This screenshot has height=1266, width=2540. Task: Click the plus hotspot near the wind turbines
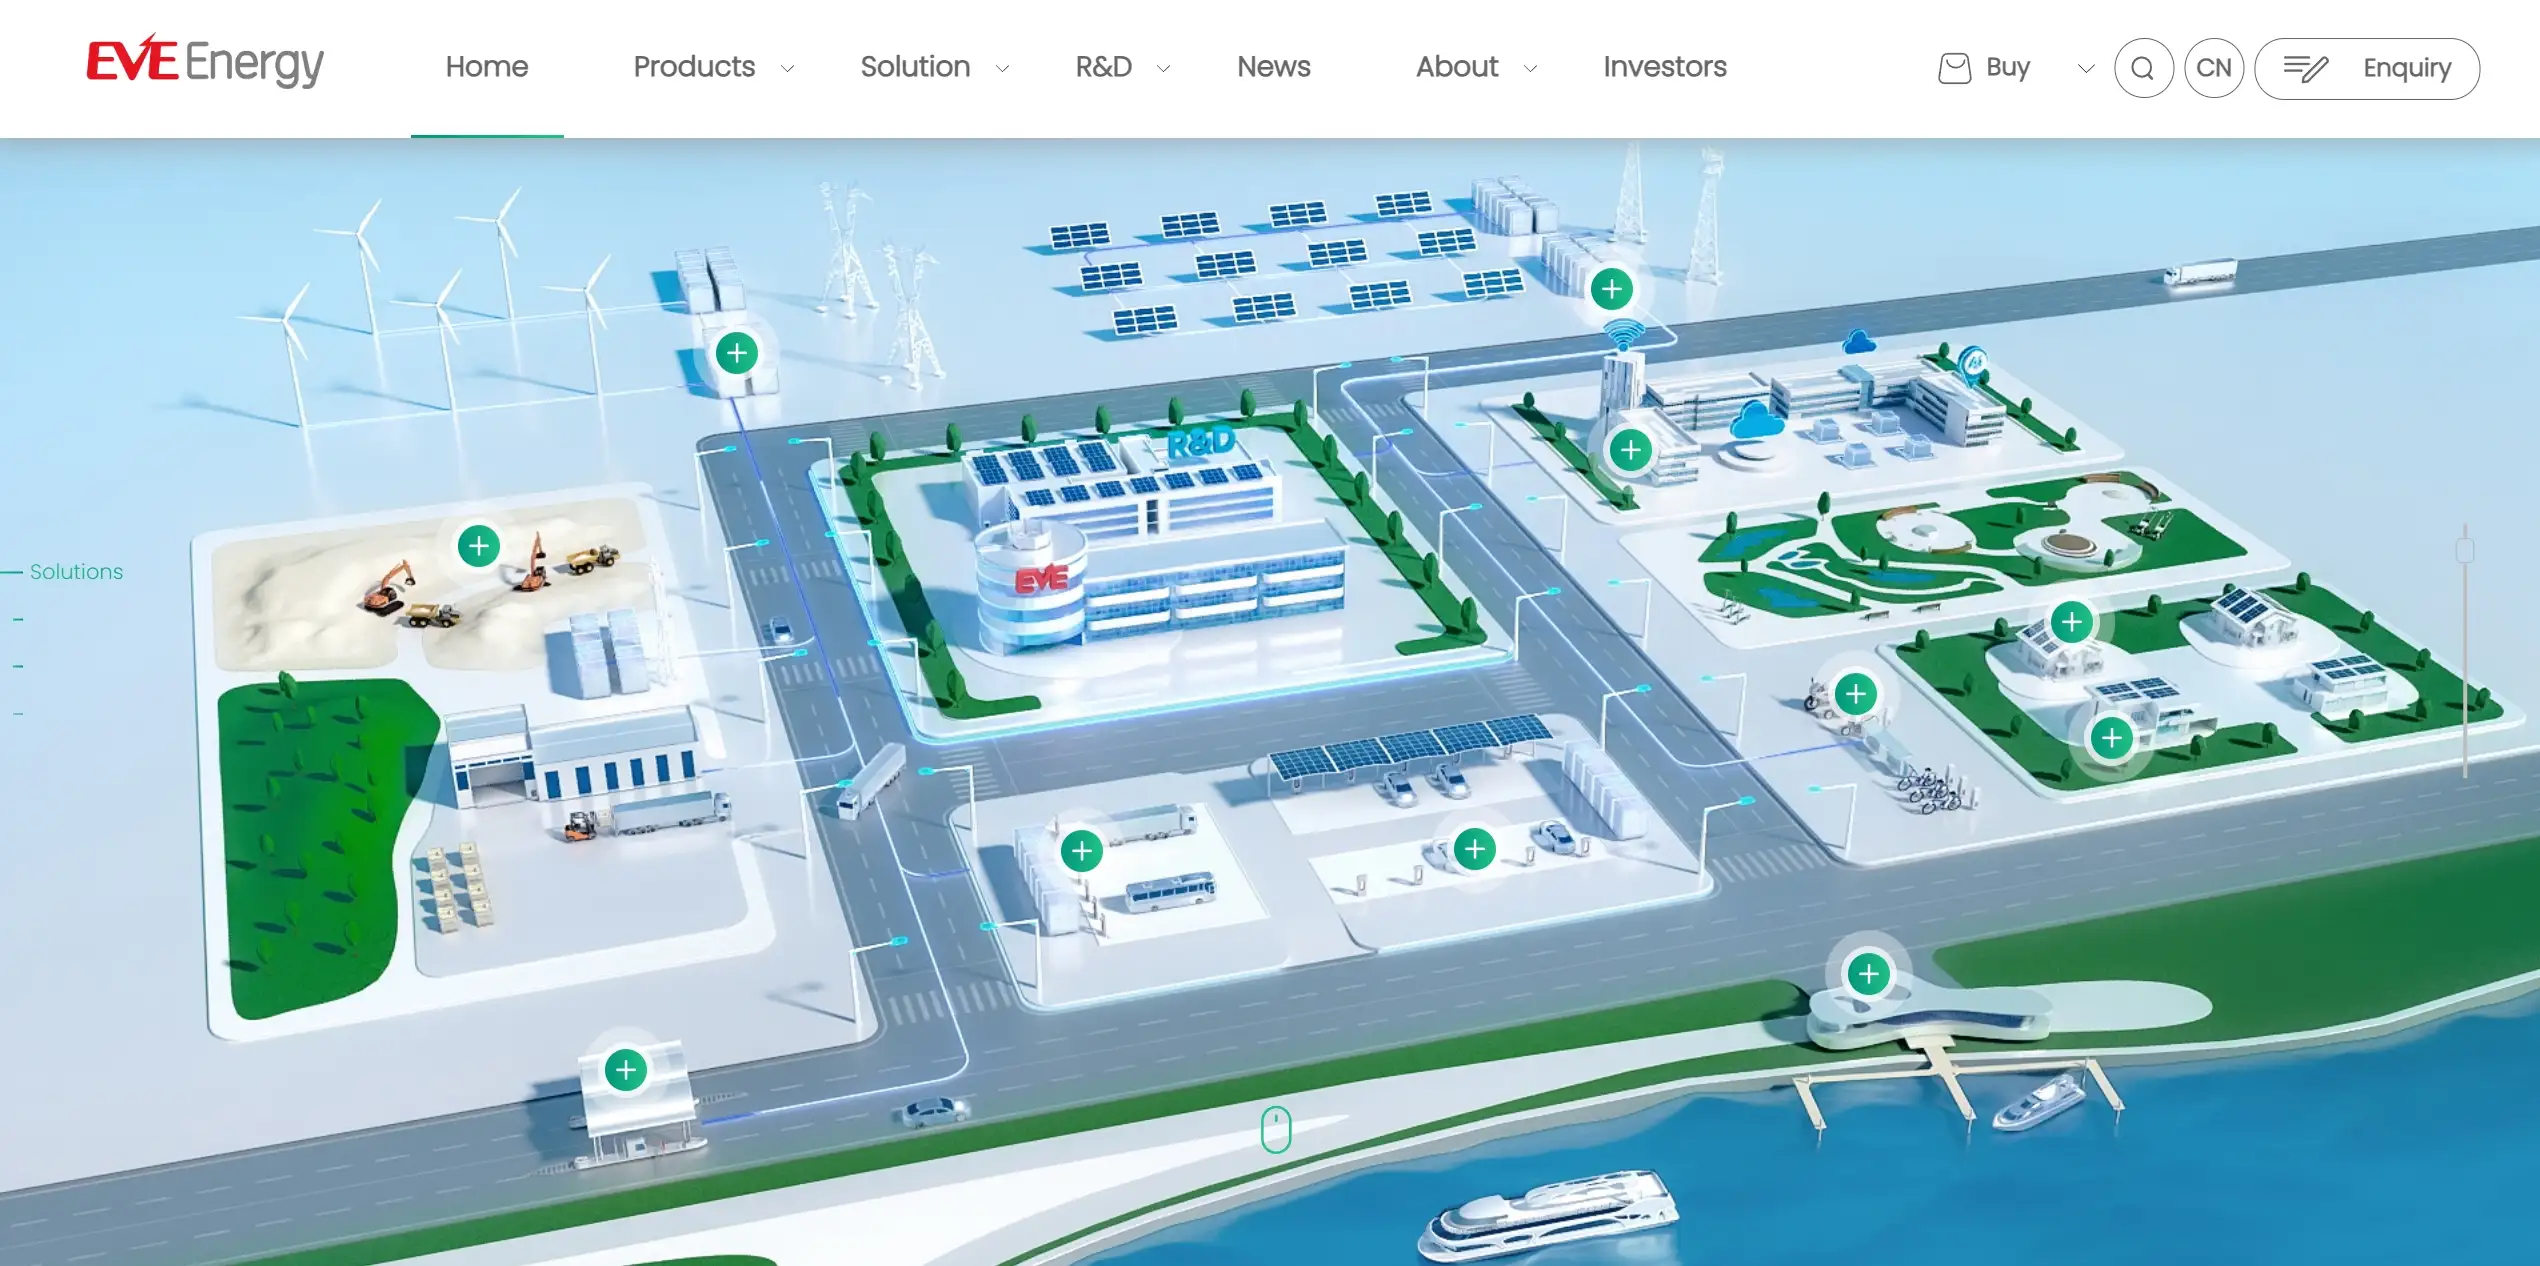coord(737,353)
